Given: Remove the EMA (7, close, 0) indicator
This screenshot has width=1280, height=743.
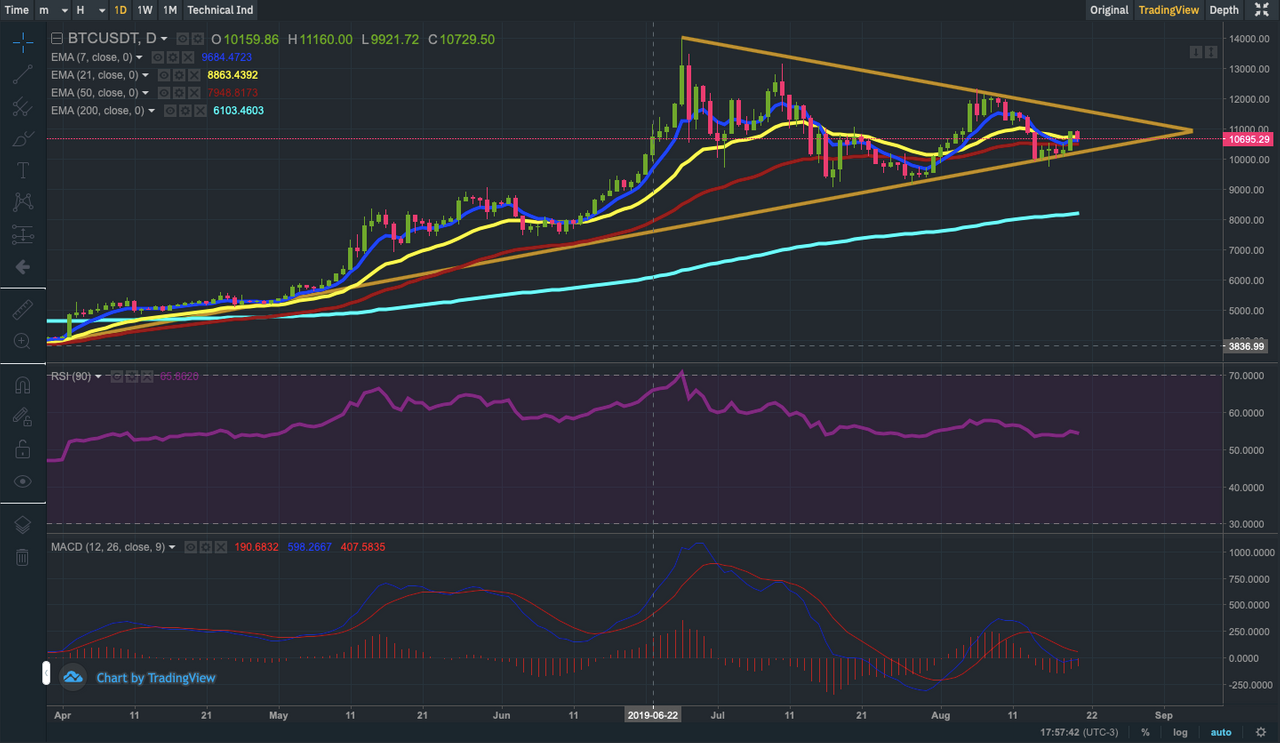Looking at the screenshot, I should coord(188,57).
